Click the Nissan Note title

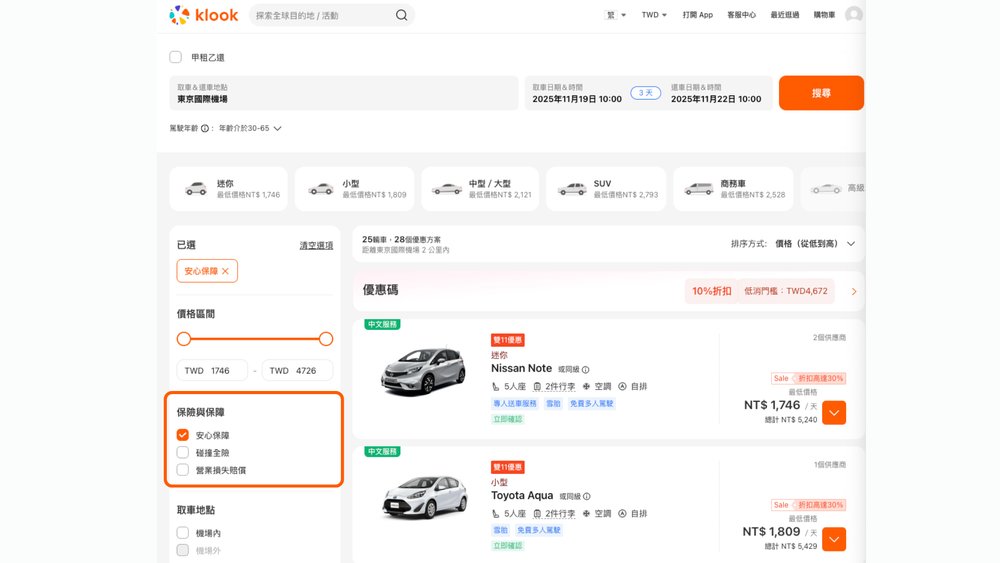pos(521,369)
